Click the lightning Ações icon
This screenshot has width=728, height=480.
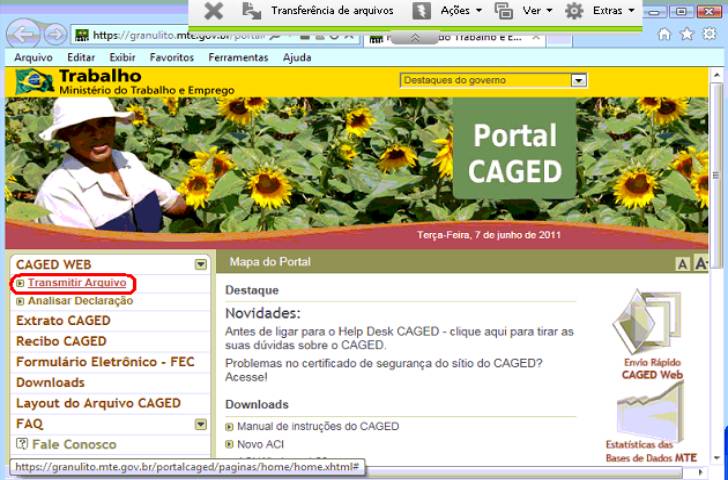coord(422,11)
